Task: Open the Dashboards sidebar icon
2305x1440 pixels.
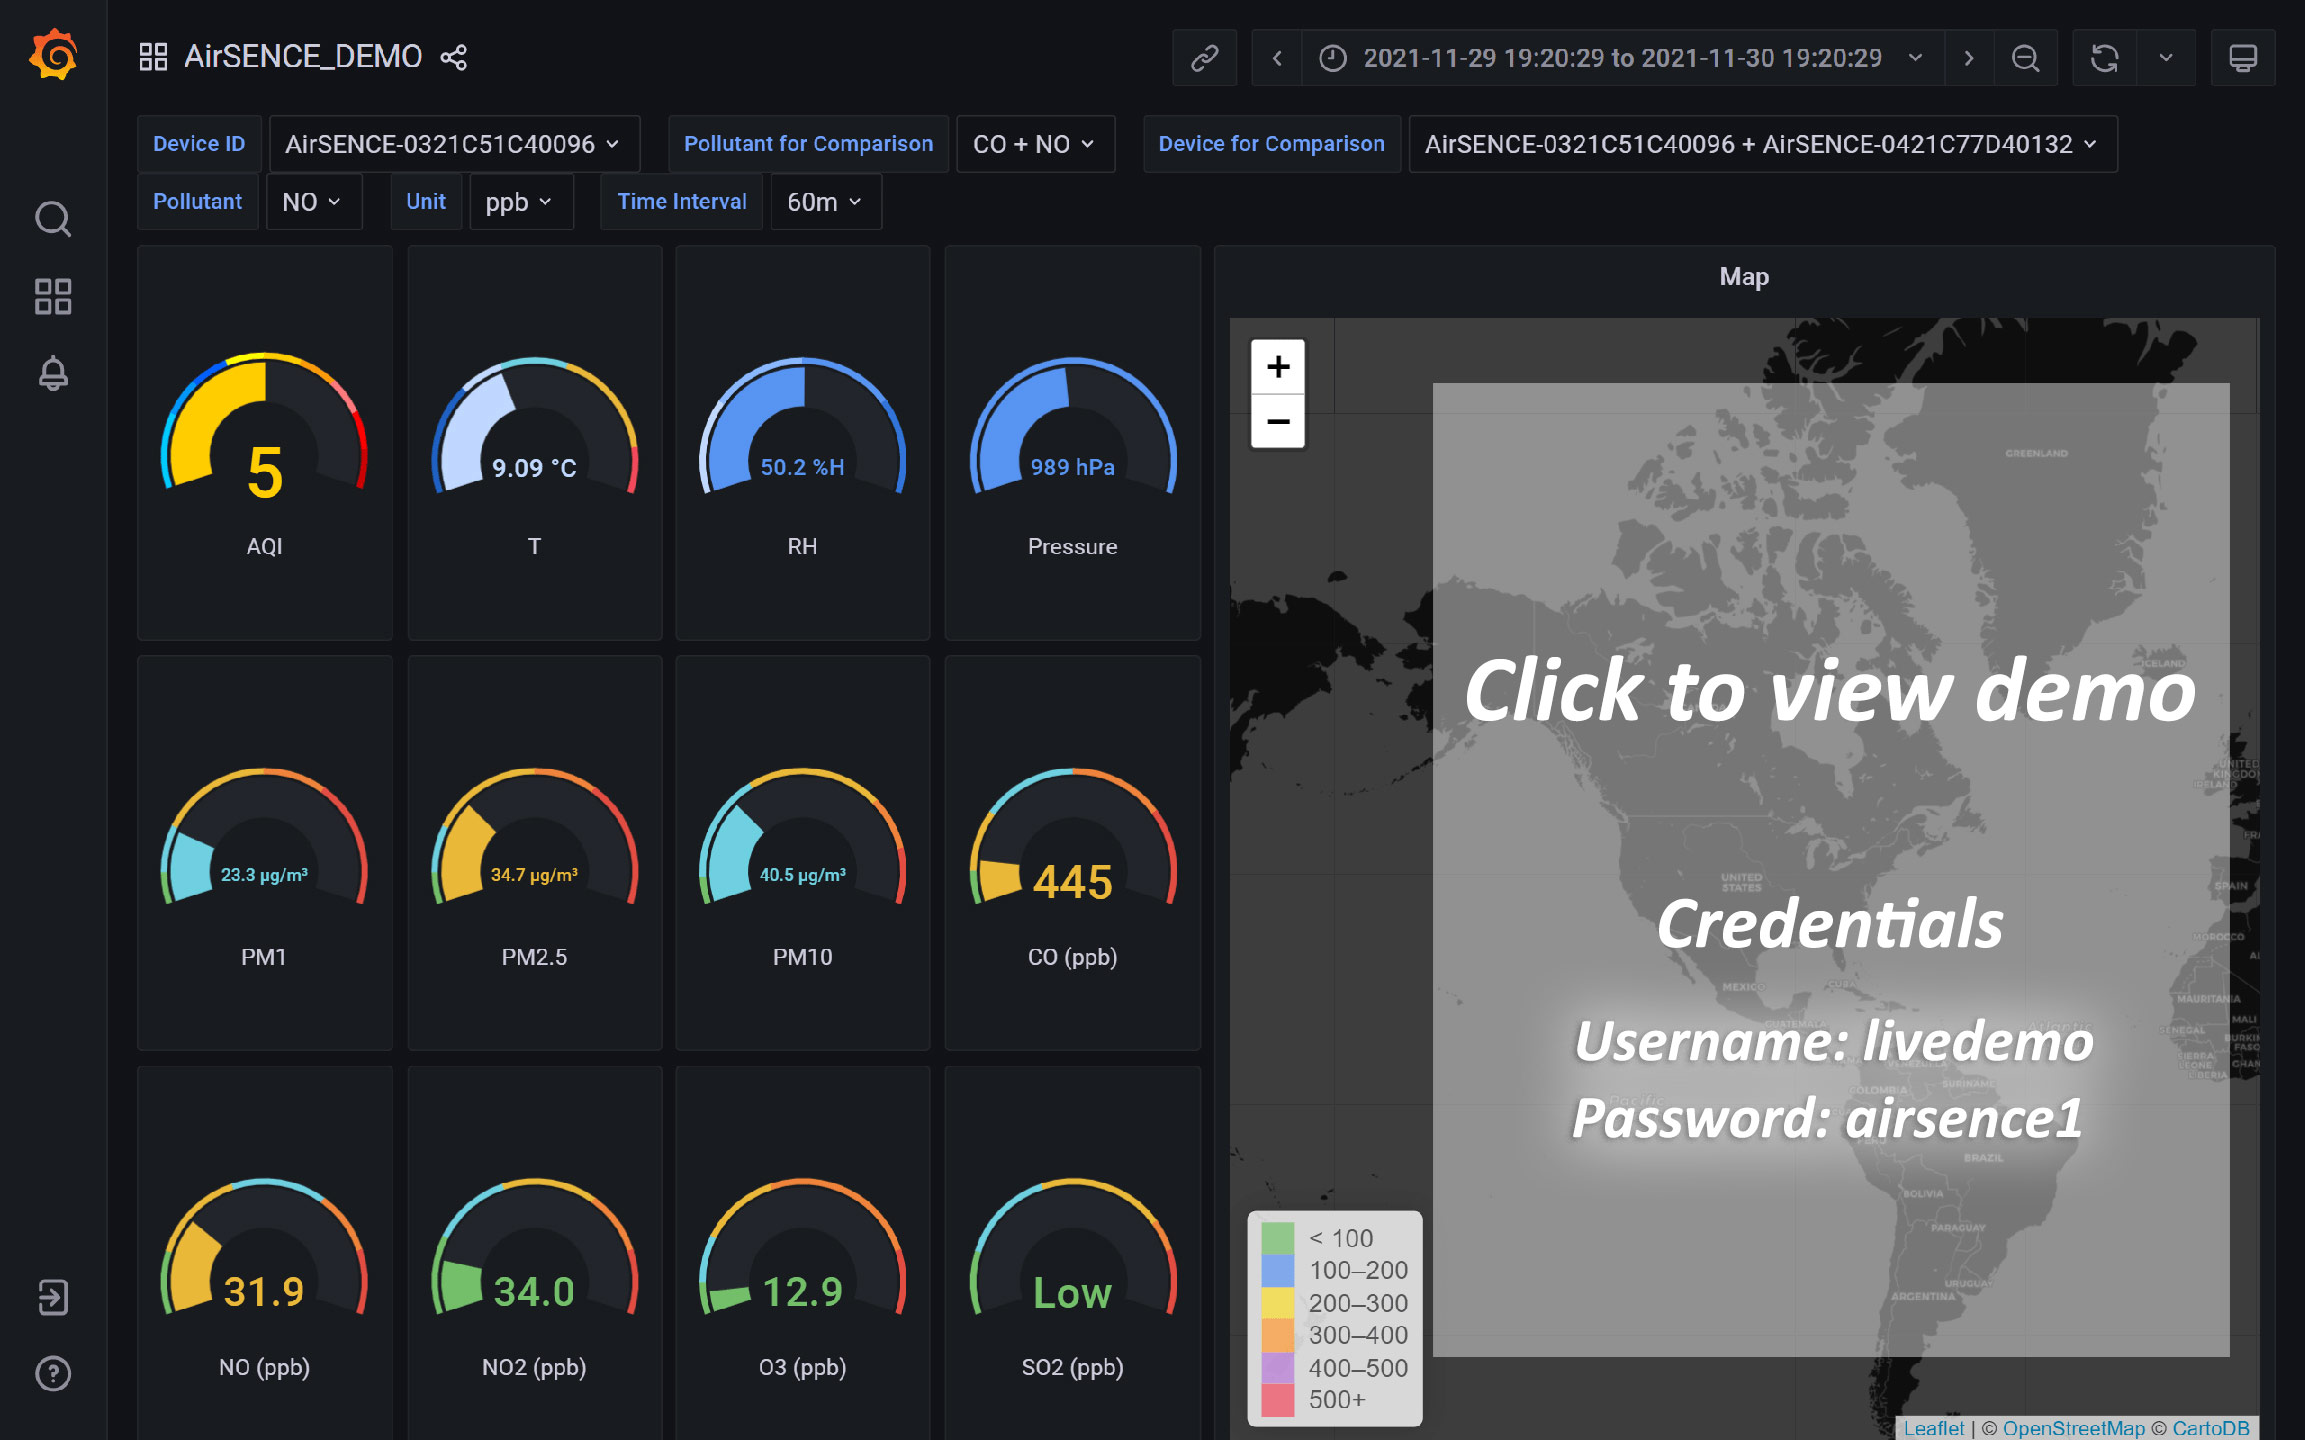Action: [x=54, y=296]
